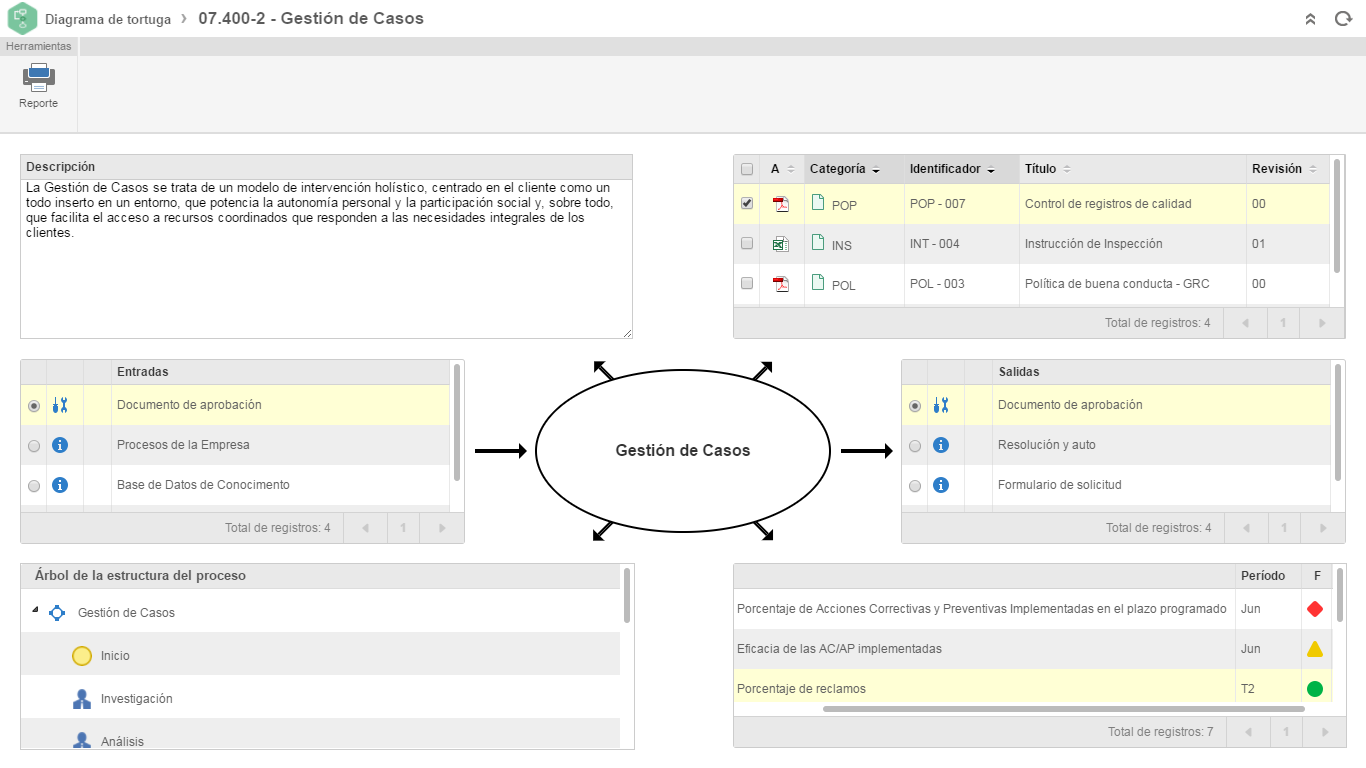Select 'Eficacia de las AC/AP implementadas' row
1366x768 pixels.
[1032, 649]
